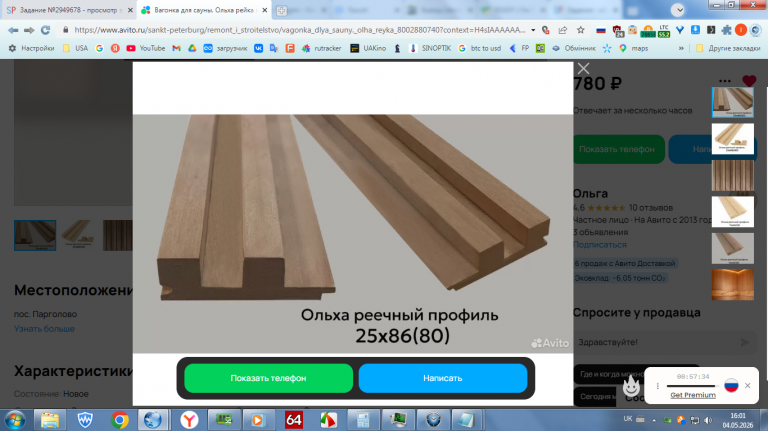Click the Russian flag extension icon

(x=601, y=30)
